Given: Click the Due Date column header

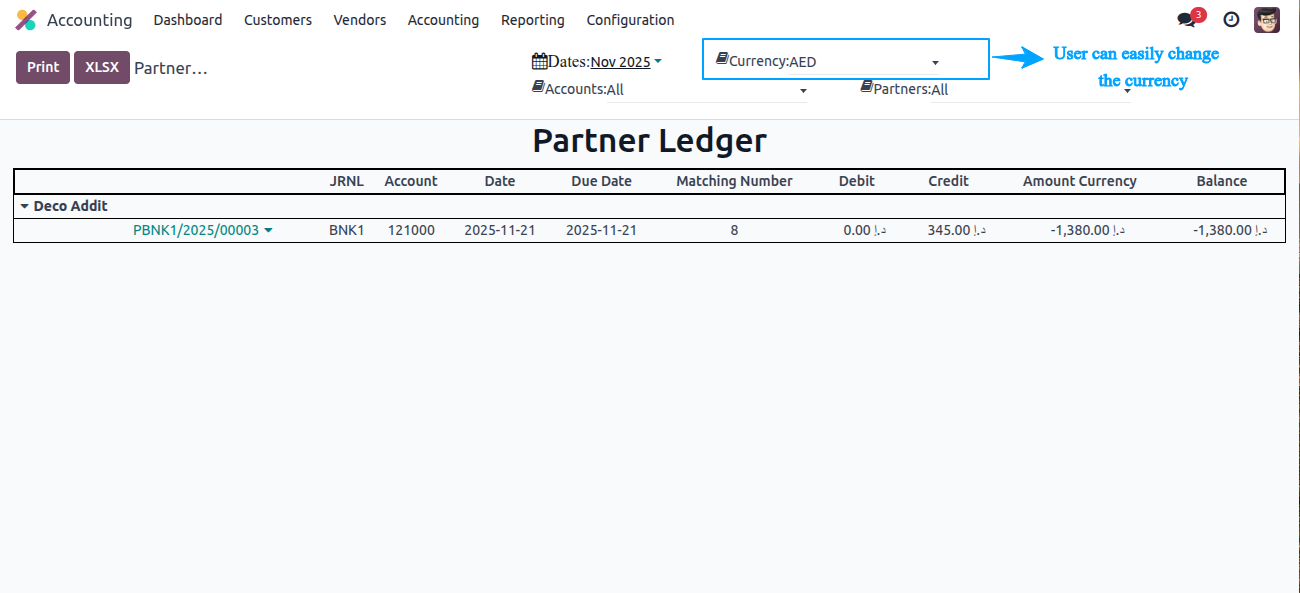Looking at the screenshot, I should tap(602, 181).
